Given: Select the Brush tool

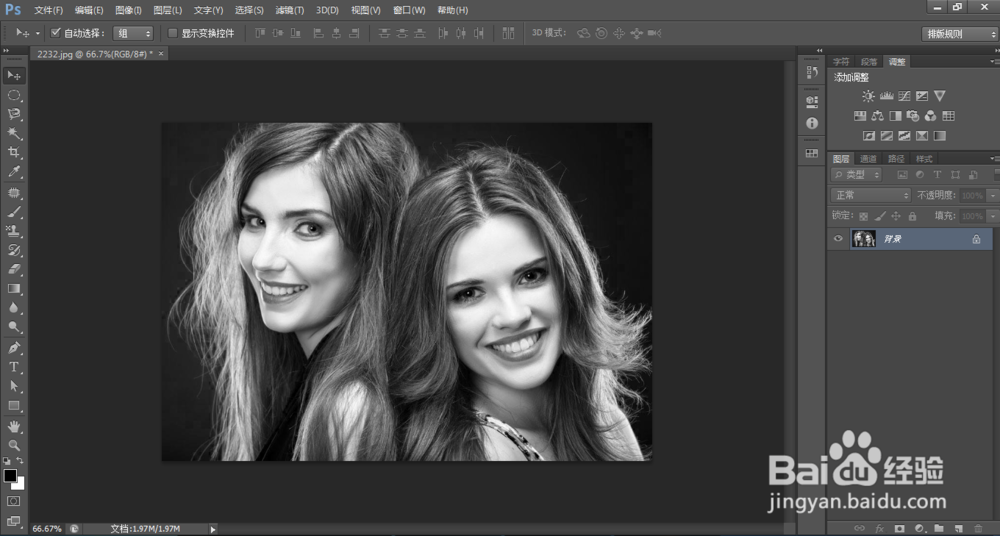Looking at the screenshot, I should click(x=13, y=212).
